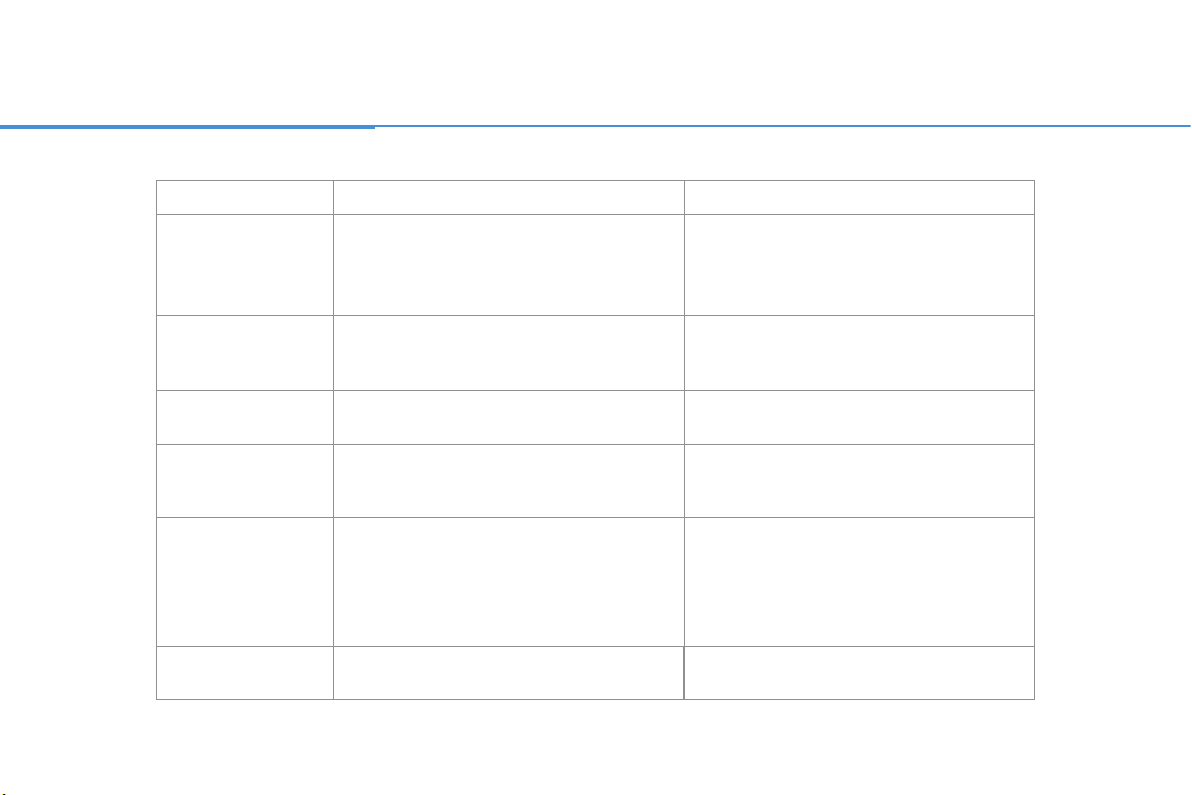Select fourth row's first column cell
The width and height of the screenshot is (1192, 795).
coord(245,417)
